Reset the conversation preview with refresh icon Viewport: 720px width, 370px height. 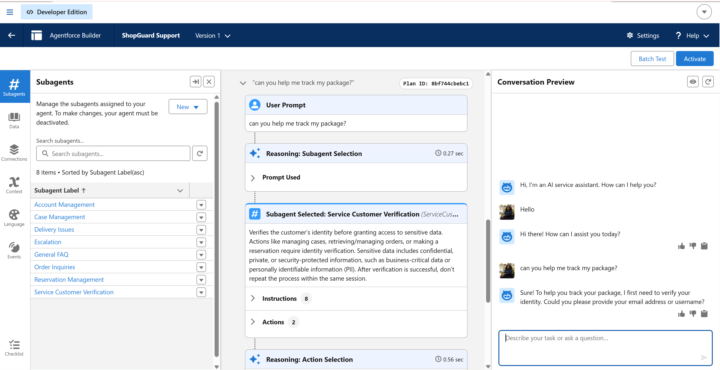coord(708,82)
